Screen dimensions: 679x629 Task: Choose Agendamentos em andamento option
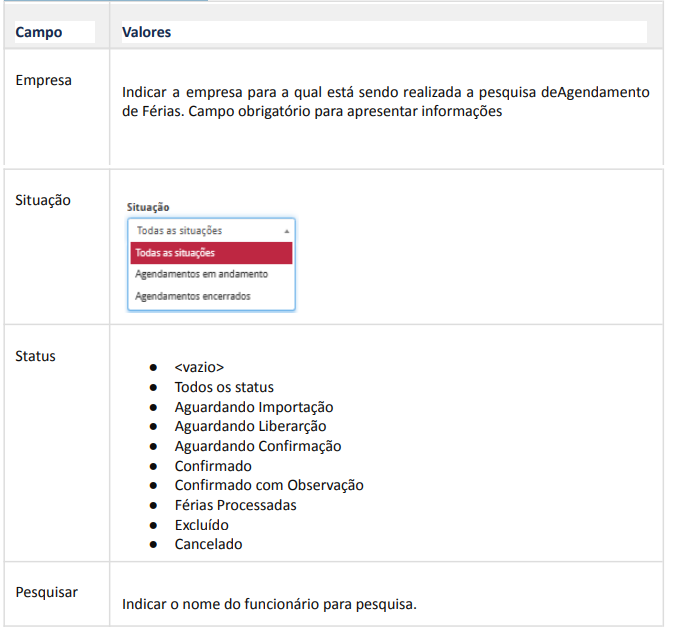(201, 274)
